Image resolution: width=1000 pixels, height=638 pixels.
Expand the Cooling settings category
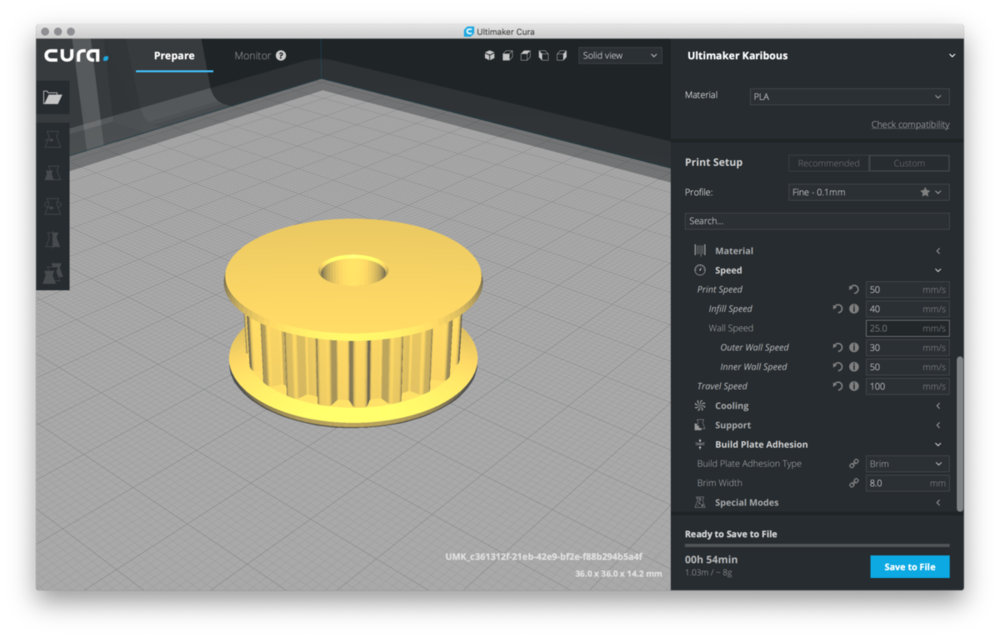816,406
